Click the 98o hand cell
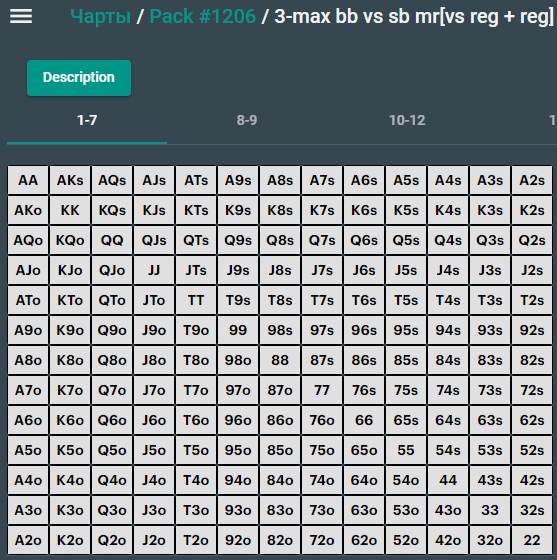This screenshot has height=560, width=557. coord(238,360)
